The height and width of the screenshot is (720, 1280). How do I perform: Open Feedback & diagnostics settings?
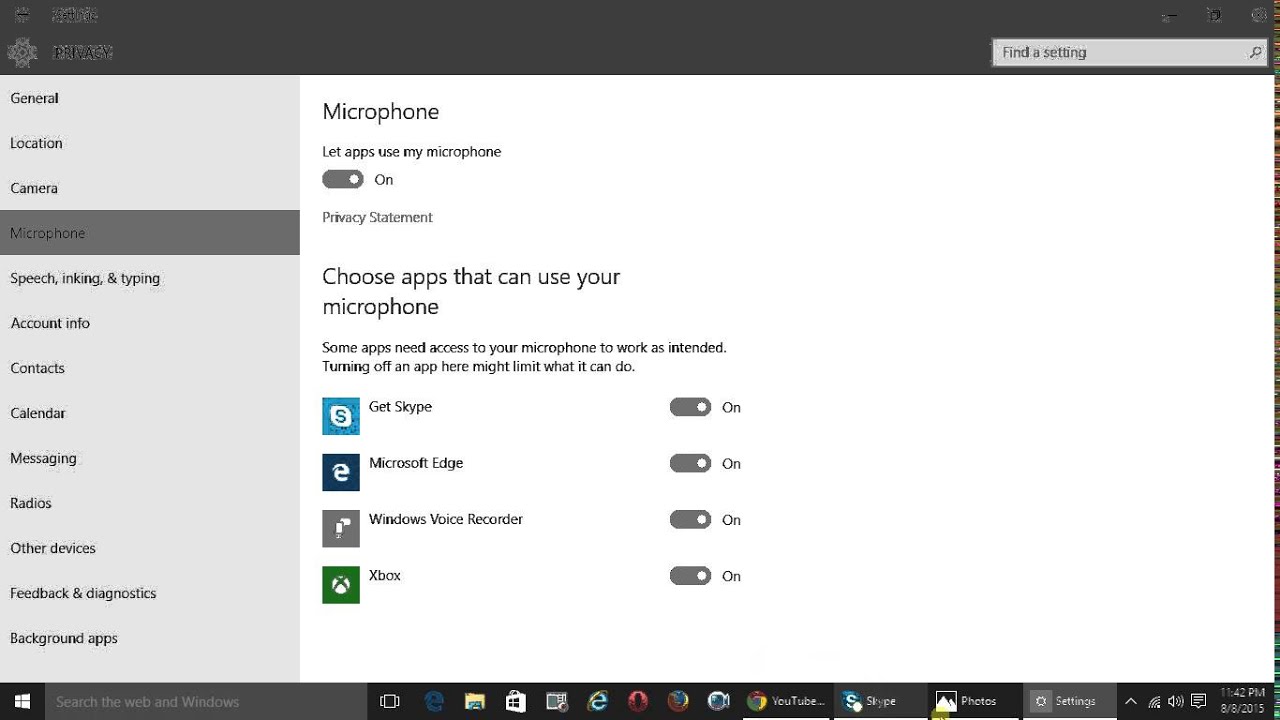coord(150,593)
